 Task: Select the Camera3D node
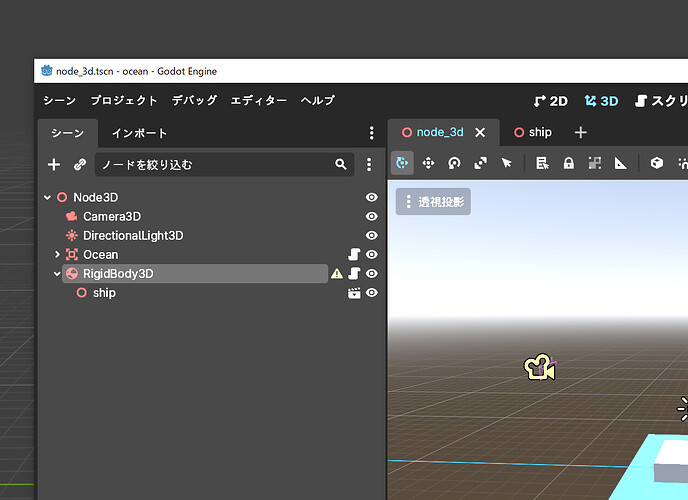(x=112, y=217)
